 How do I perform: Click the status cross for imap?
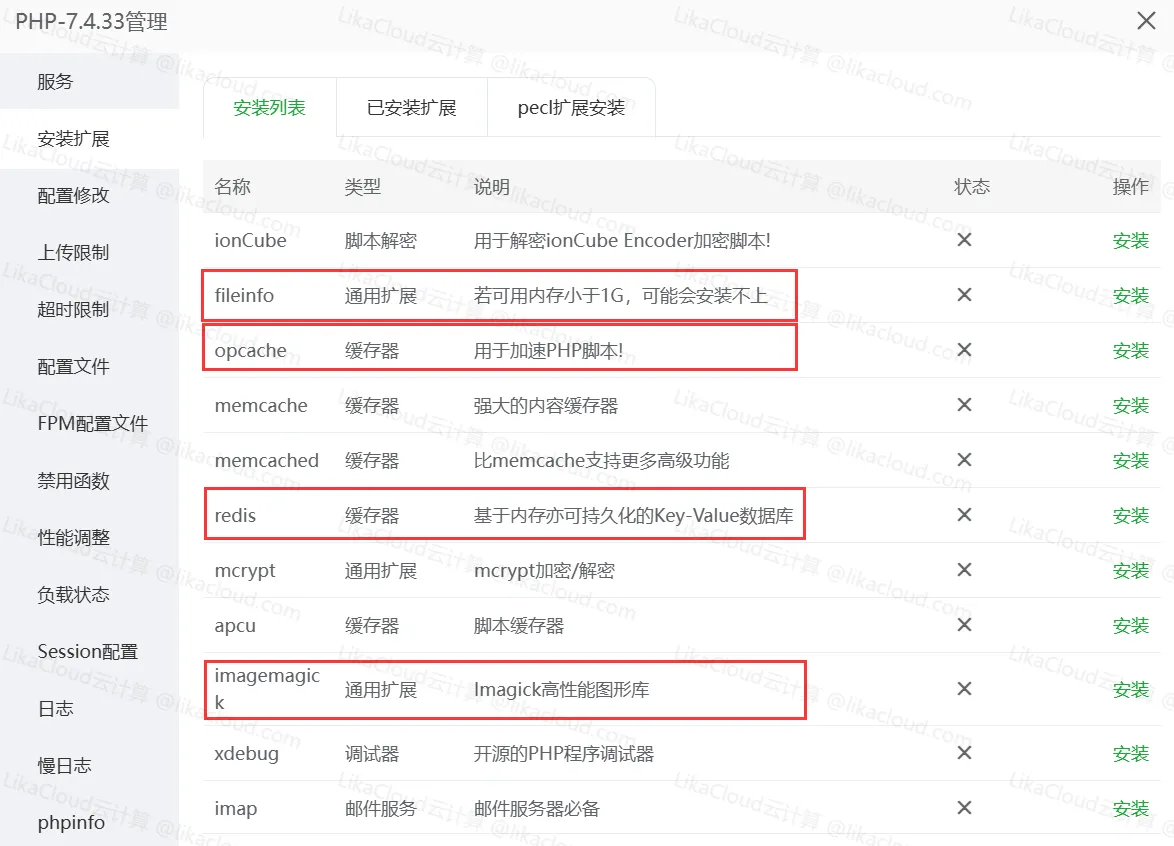point(963,808)
